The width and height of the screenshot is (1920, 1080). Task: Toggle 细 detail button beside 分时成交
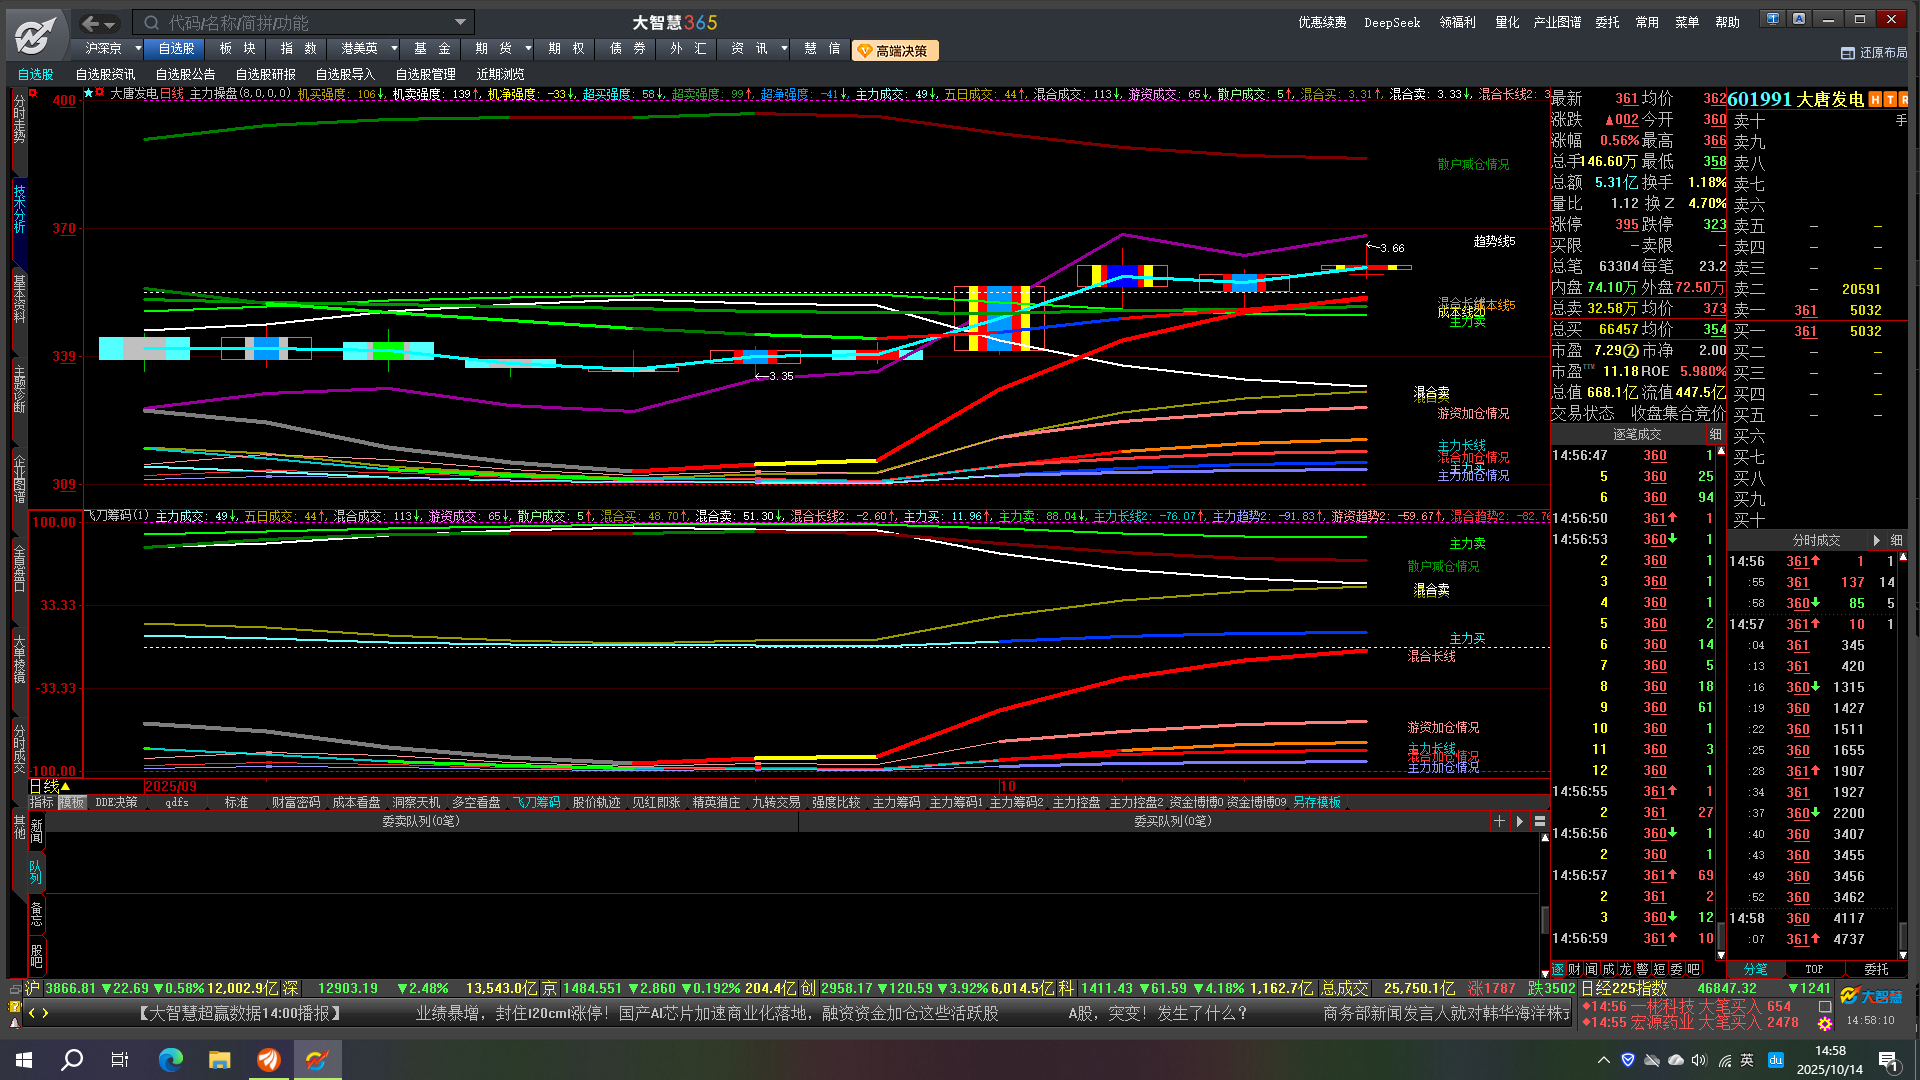tap(1896, 540)
